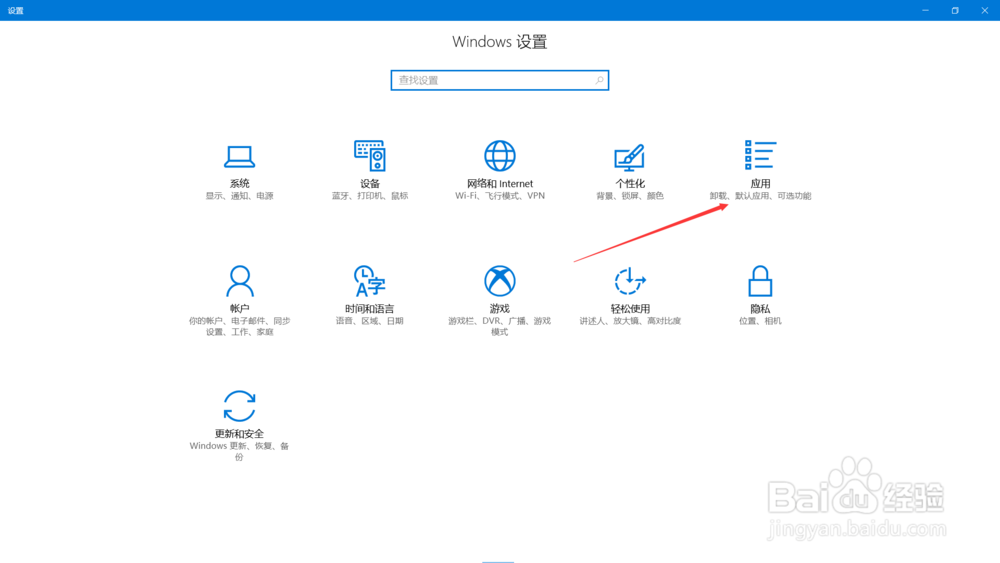This screenshot has height=563, width=1000.
Task: Open the 游戏 Xbox icon
Action: click(499, 281)
